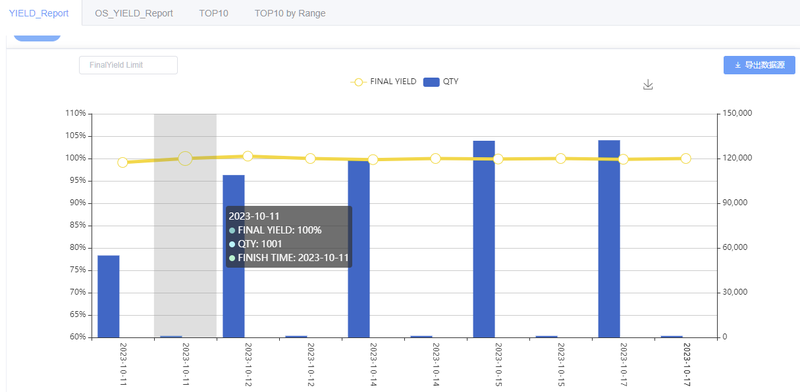Click the tall first 2023-10-12 QTY bar

(234, 256)
